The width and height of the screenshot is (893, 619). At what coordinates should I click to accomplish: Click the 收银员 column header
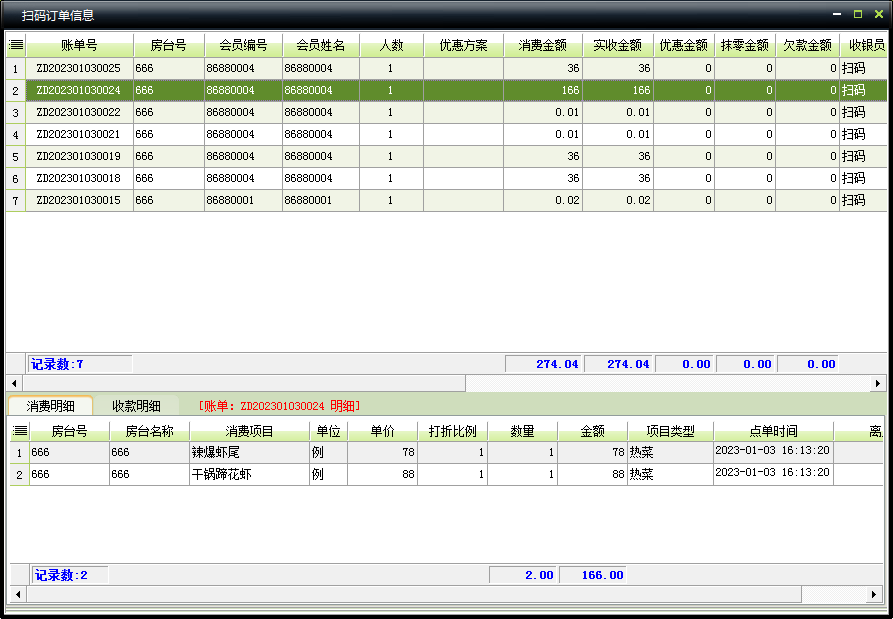point(863,45)
